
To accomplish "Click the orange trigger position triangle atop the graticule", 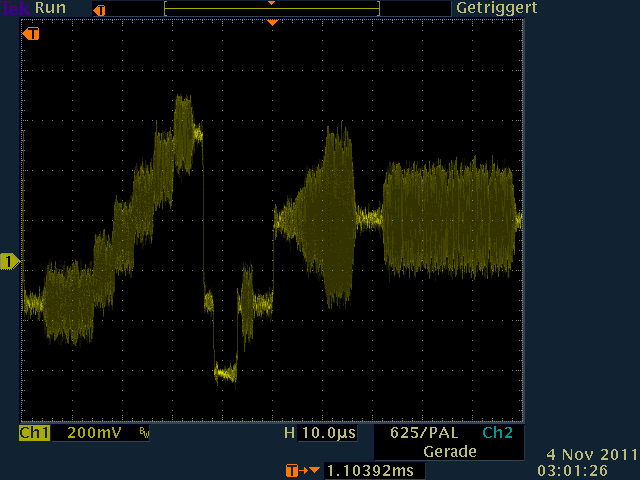I will [272, 22].
